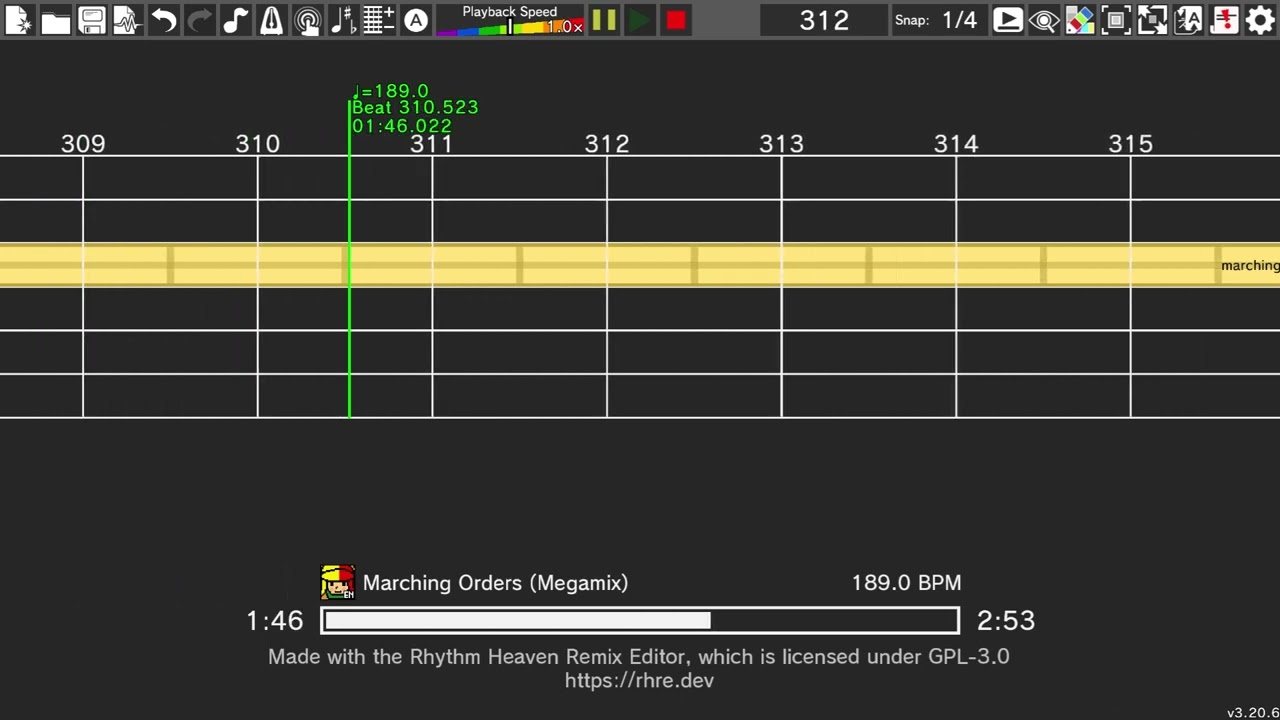Screen dimensions: 1280x720
Task: Click the tap-along touch icon
Action: pos(307,20)
